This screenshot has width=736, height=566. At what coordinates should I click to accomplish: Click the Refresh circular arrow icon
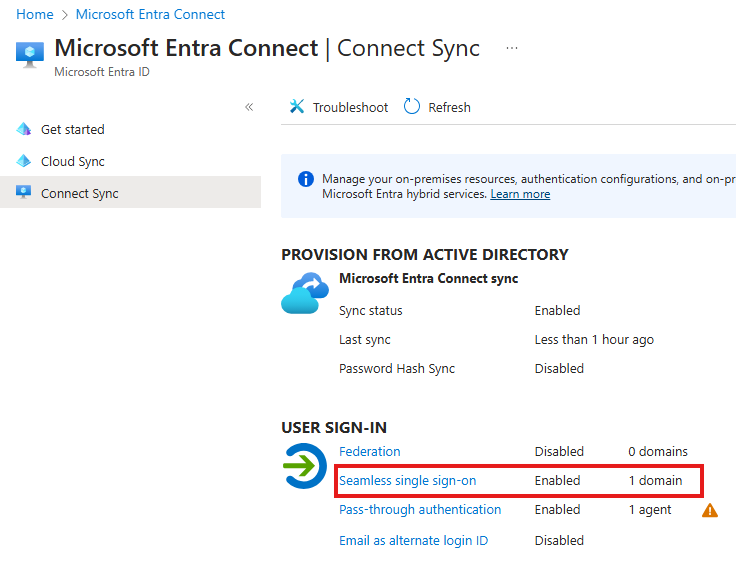412,107
